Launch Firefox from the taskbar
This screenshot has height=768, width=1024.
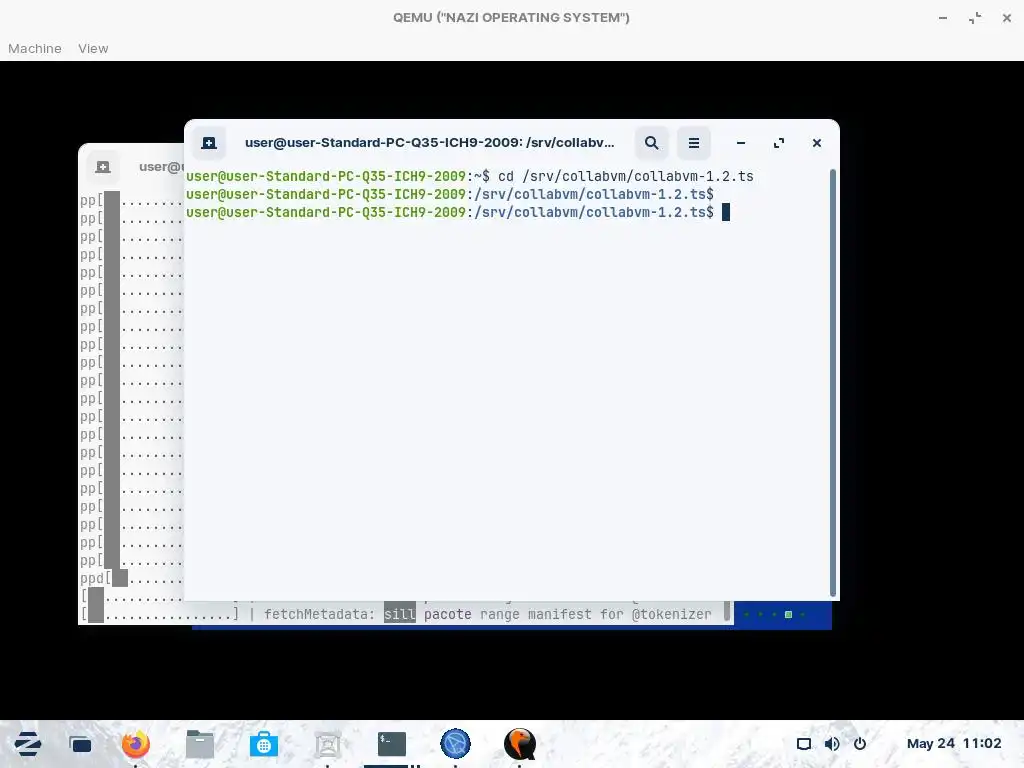point(136,743)
